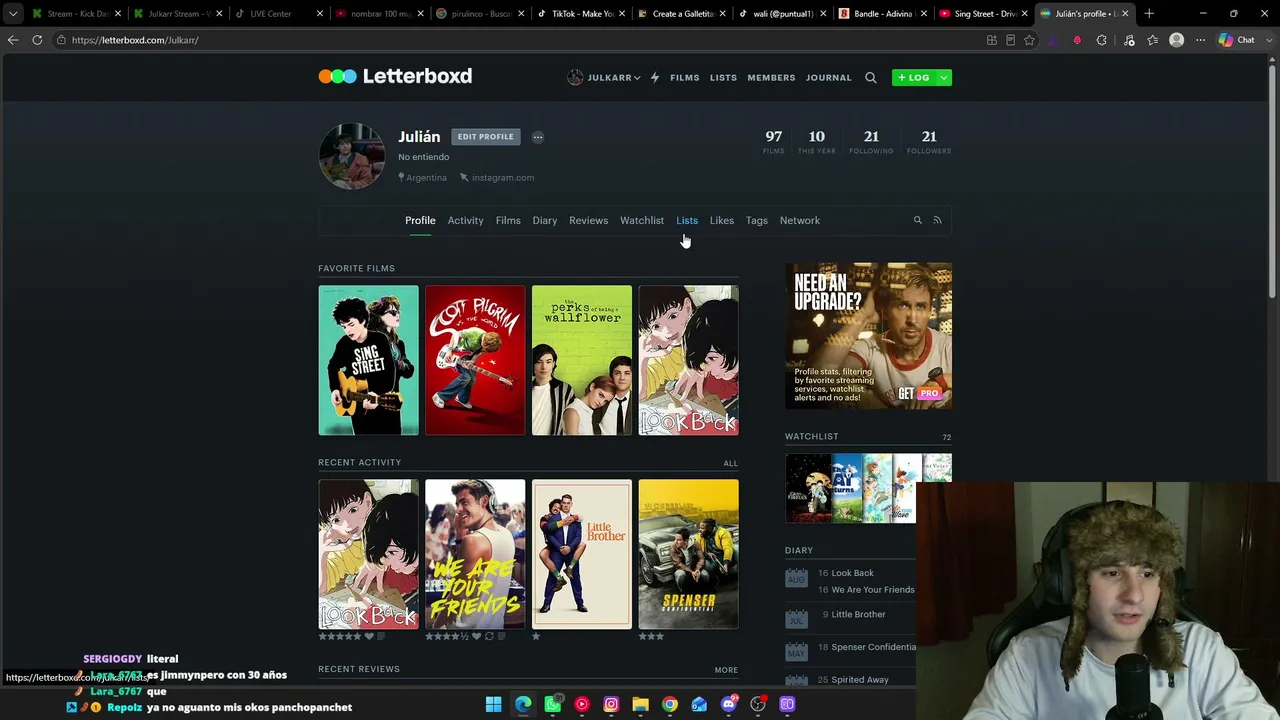This screenshot has height=720, width=1280.
Task: Reload the page with the refresh icon
Action: 37,40
